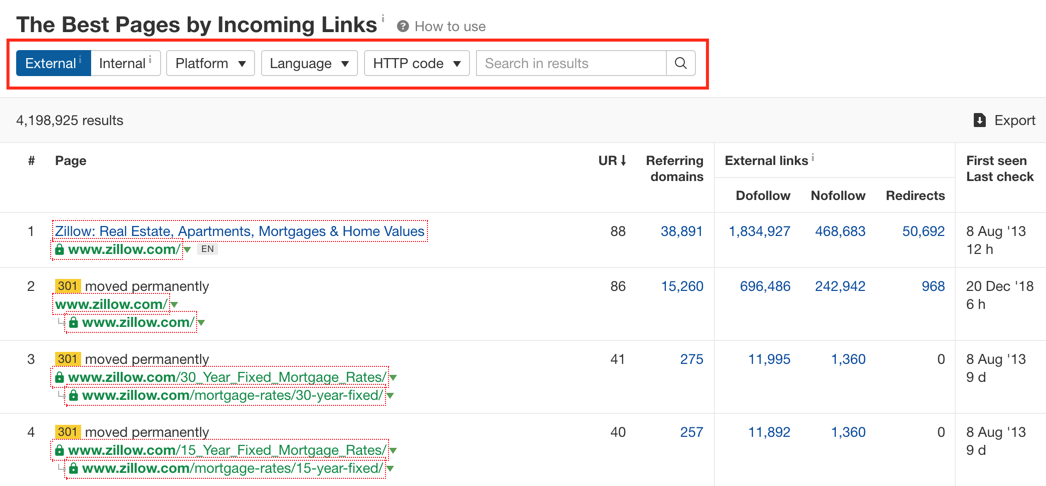The width and height of the screenshot is (1046, 486).
Task: Click the Referring domains column header
Action: point(674,169)
